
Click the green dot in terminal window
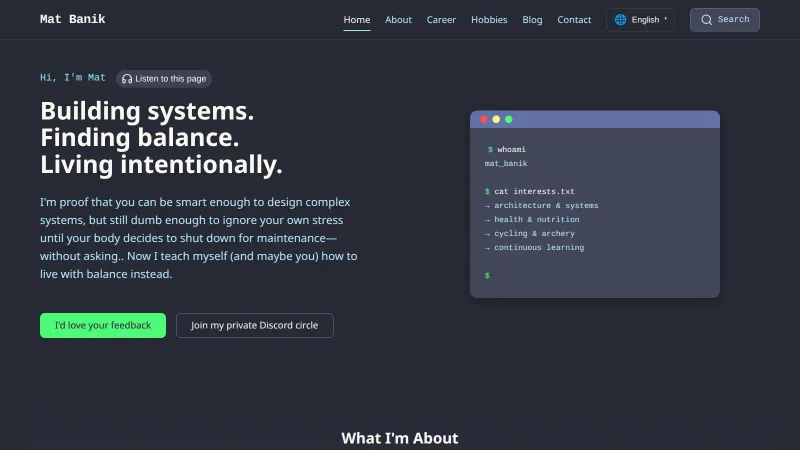pyautogui.click(x=509, y=119)
